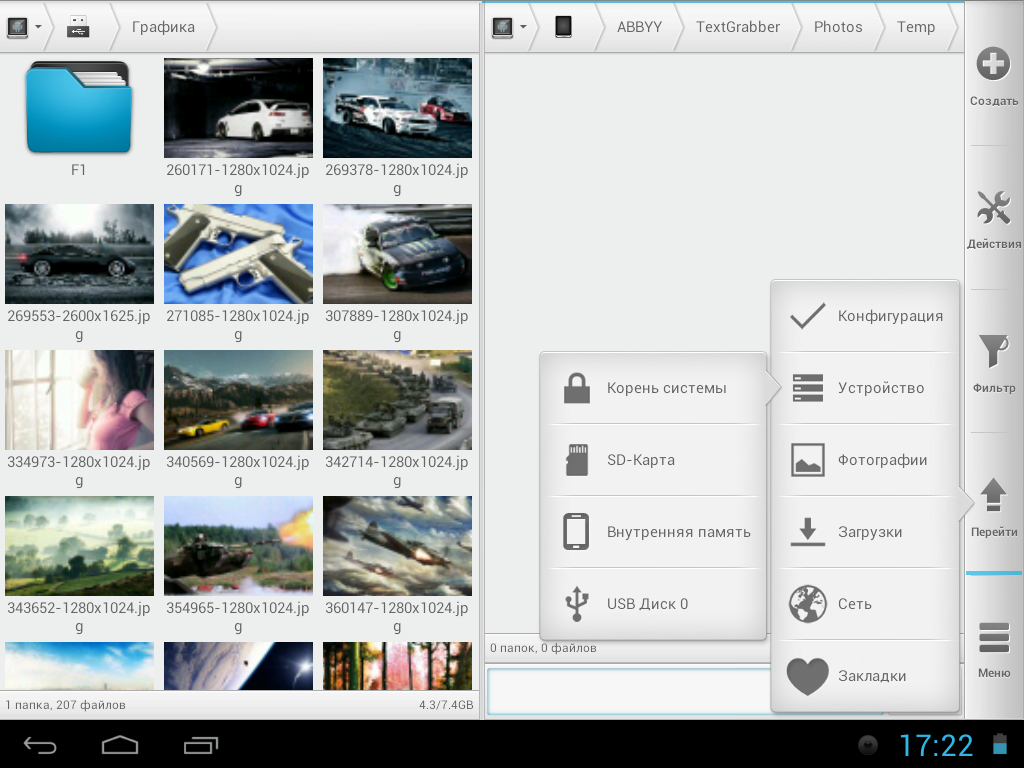
Task: Choose Корень системы in the submenu
Action: tap(653, 388)
